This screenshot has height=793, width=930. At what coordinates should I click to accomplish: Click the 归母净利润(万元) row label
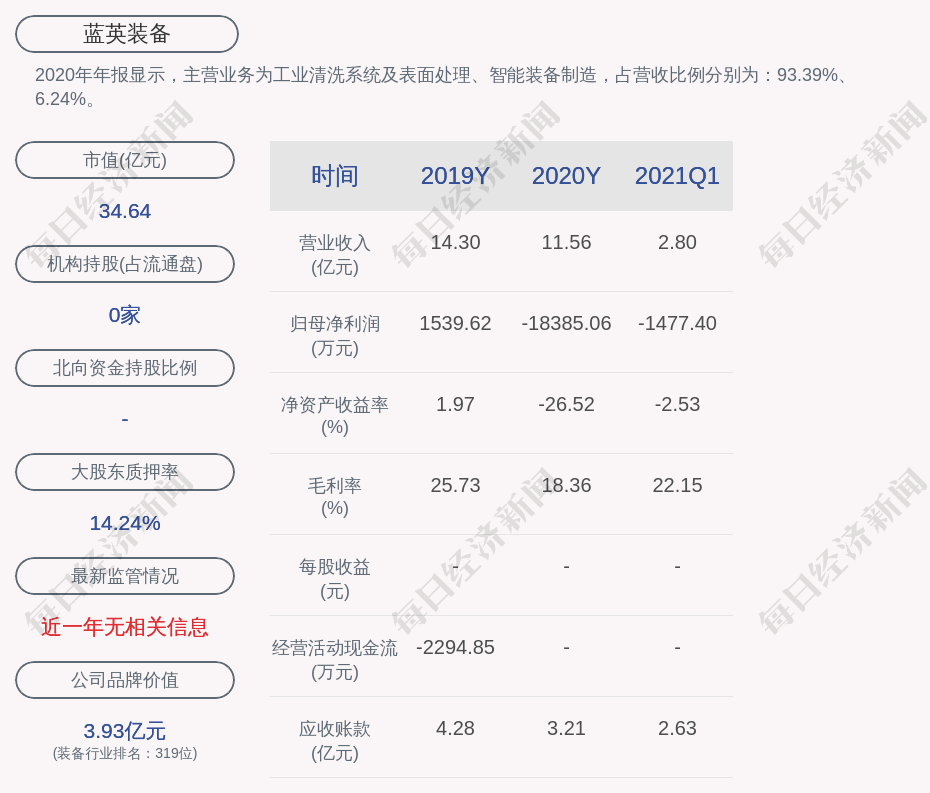point(335,336)
